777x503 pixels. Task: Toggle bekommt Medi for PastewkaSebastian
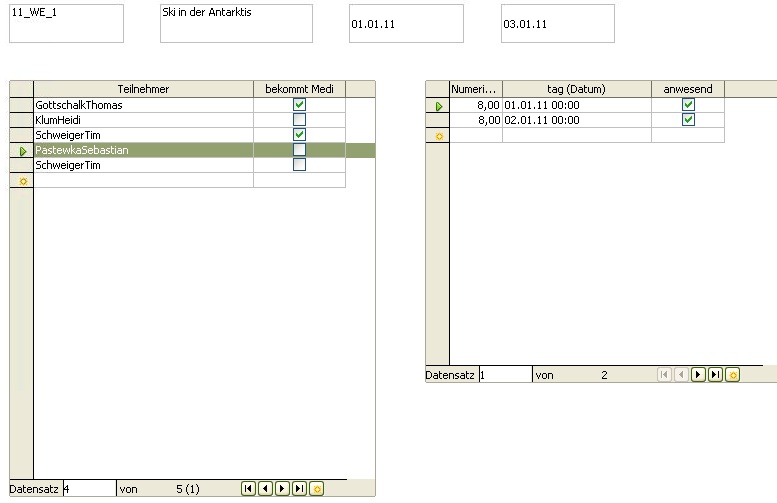coord(299,150)
